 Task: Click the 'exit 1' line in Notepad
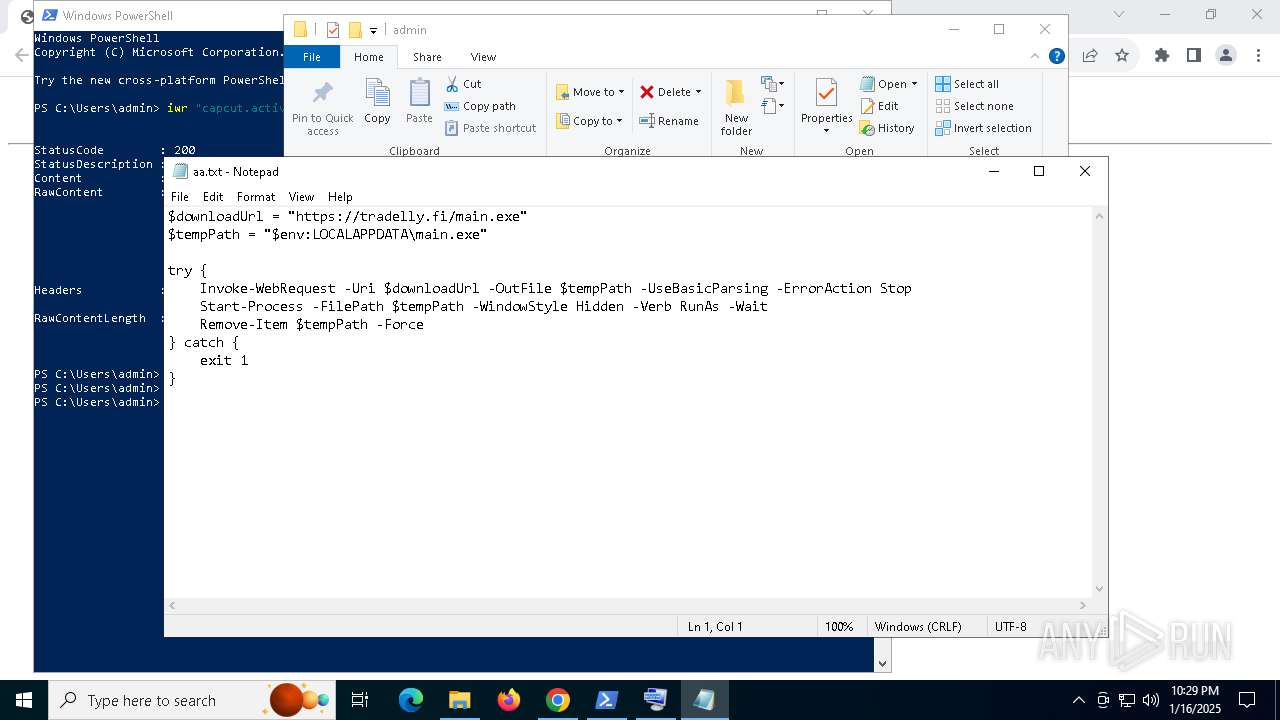224,360
